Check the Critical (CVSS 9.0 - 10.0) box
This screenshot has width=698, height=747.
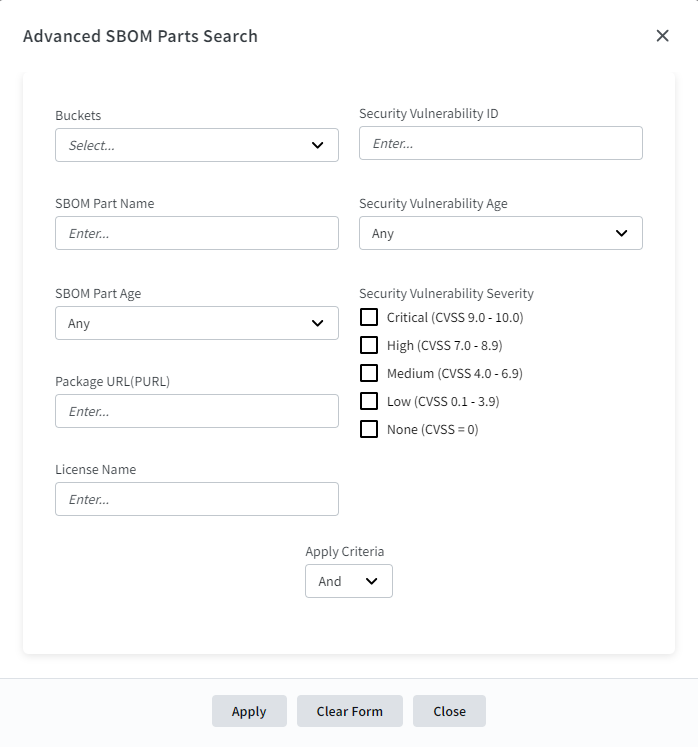[369, 317]
